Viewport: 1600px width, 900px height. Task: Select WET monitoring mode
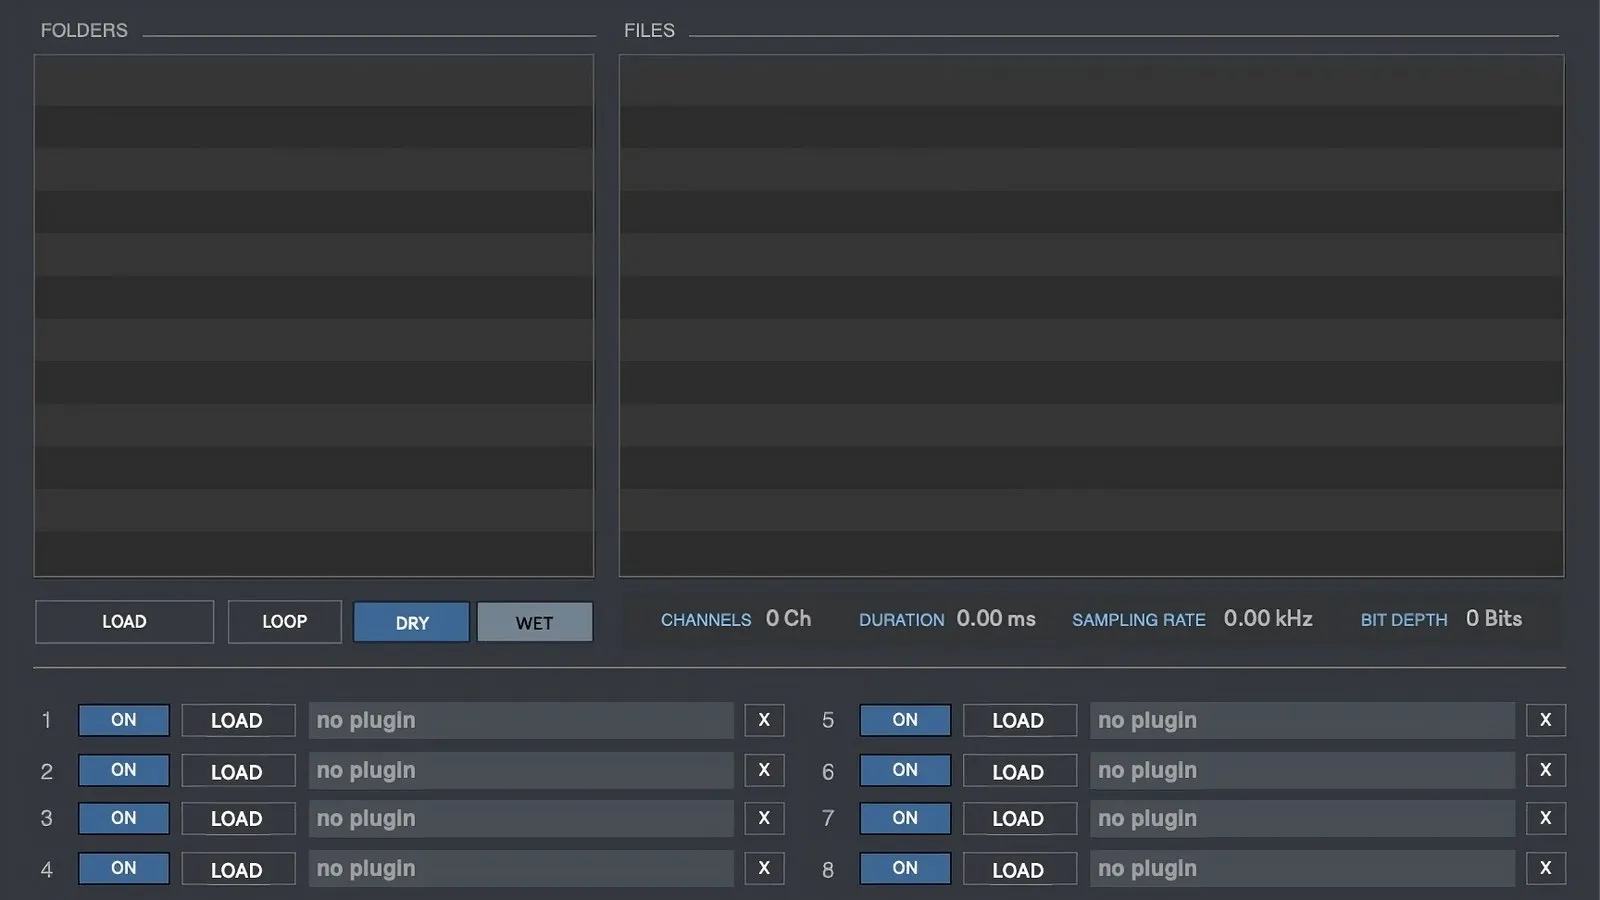tap(534, 622)
